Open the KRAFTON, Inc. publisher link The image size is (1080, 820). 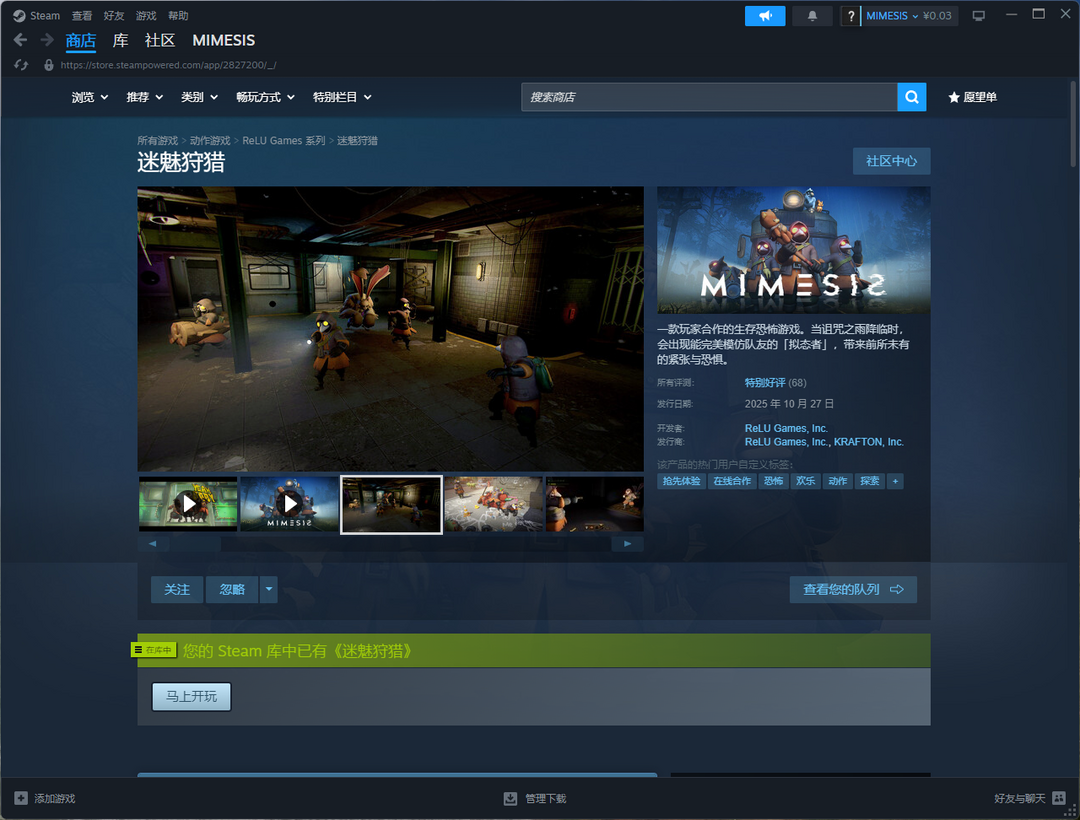click(869, 442)
